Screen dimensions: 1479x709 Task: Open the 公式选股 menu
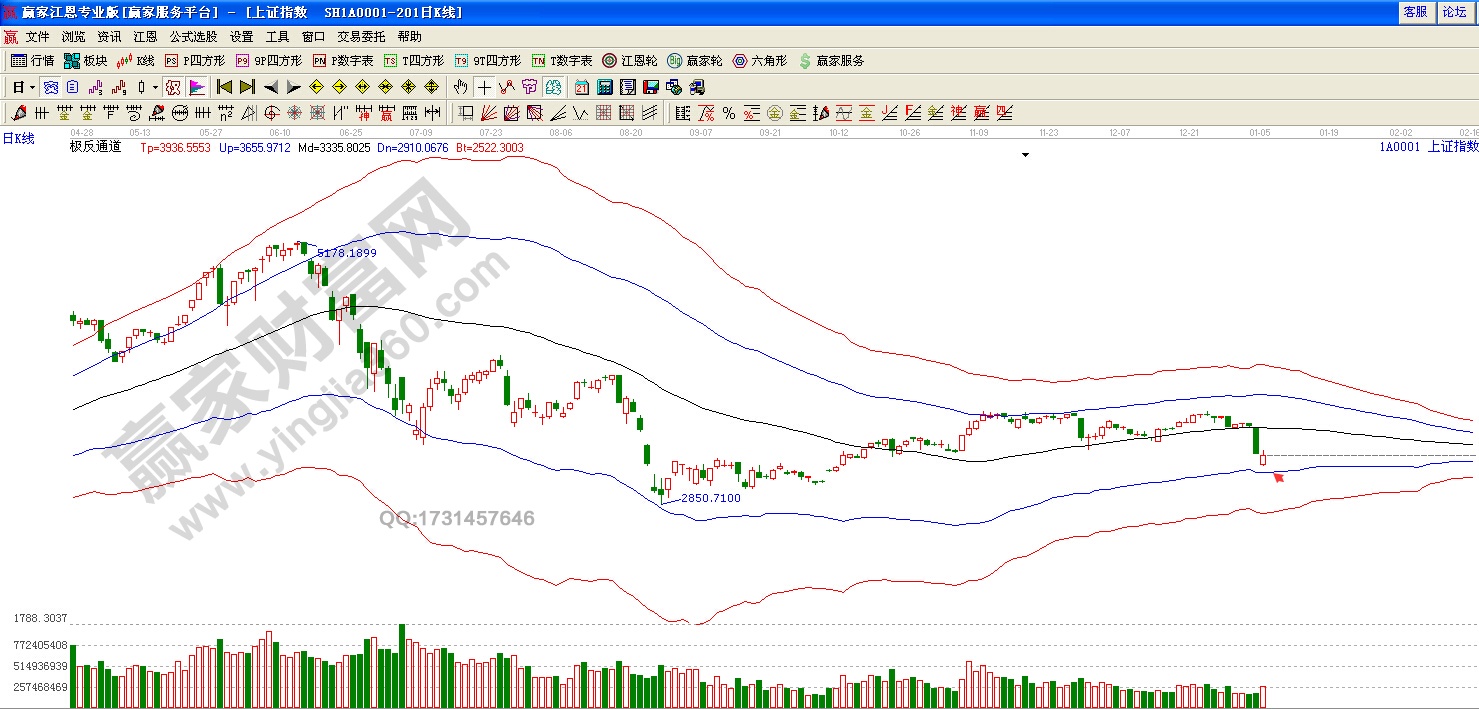[x=192, y=37]
